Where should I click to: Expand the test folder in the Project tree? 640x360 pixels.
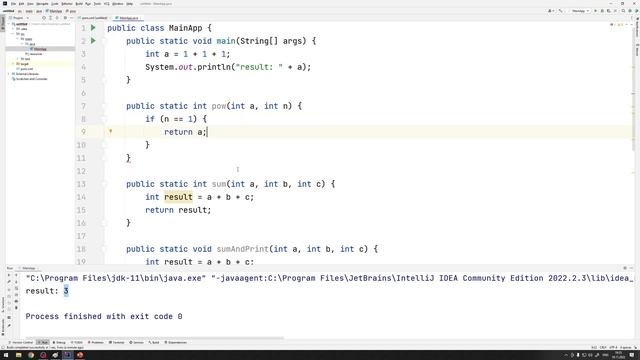[18, 59]
